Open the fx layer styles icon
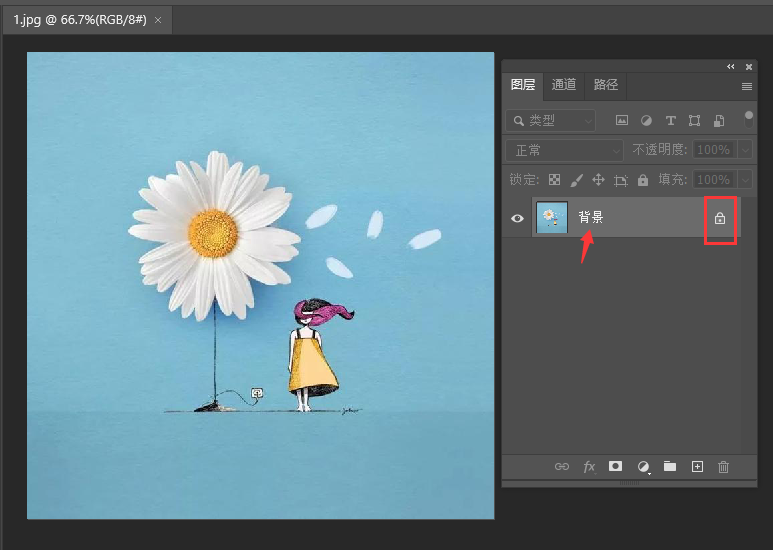 tap(589, 466)
